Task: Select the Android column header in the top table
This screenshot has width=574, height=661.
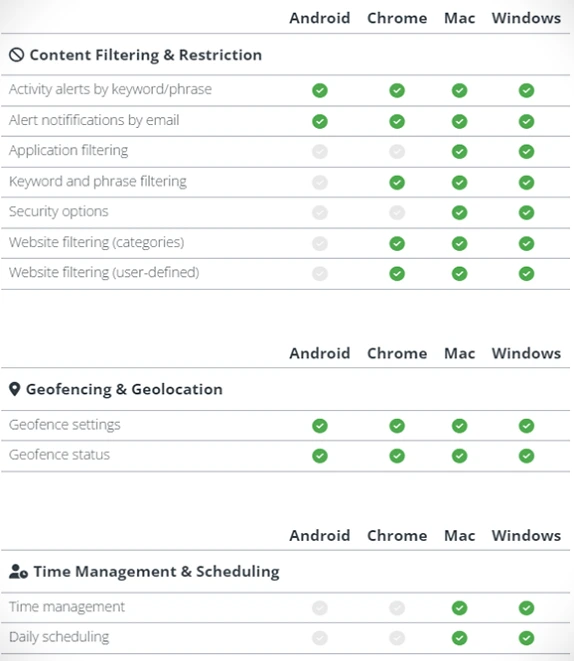Action: (320, 18)
